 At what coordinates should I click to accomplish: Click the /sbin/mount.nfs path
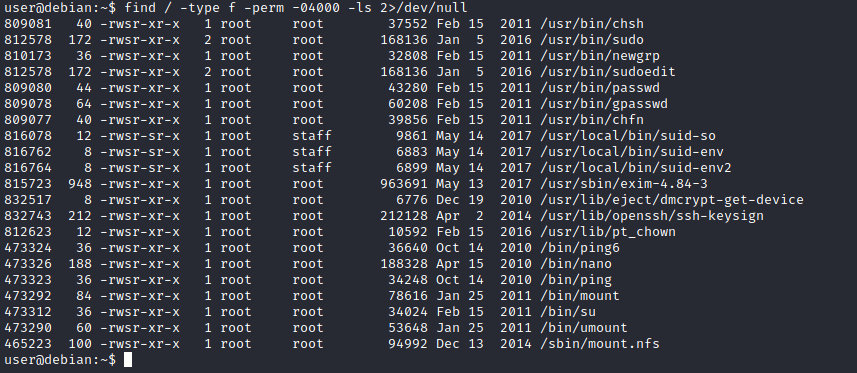[600, 344]
